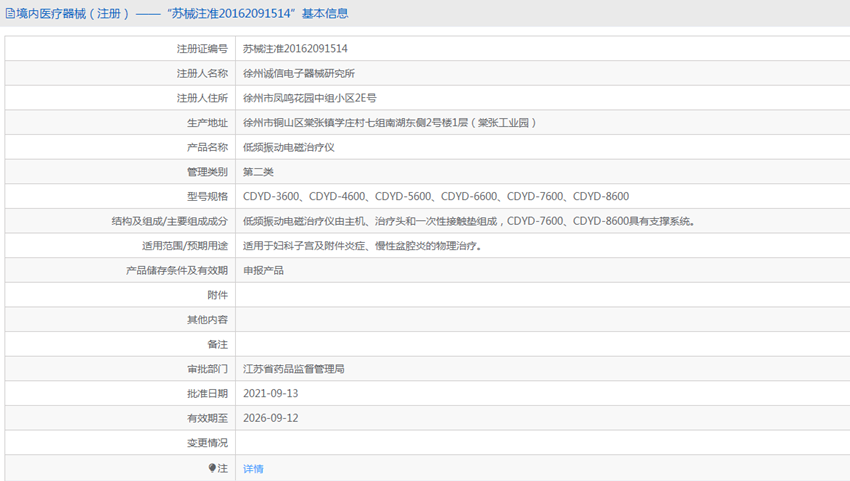Click registrant address 徐州市凤鸣花园中组小区2E号
Viewport: 850px width, 481px height.
[310, 98]
